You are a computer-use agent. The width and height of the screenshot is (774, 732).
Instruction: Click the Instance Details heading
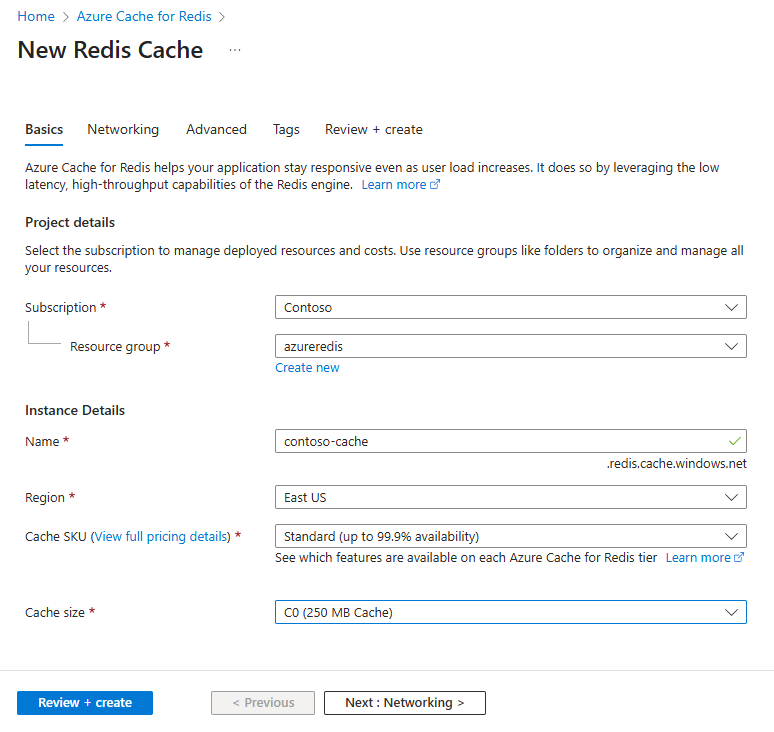tap(75, 410)
